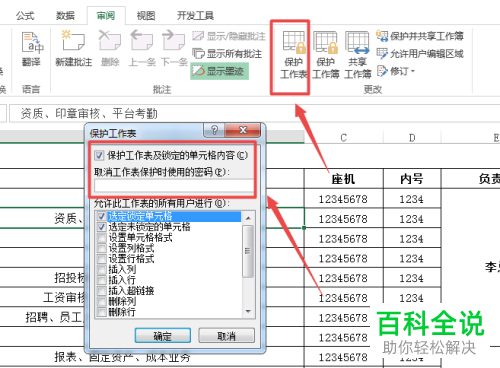Click Protect and Share Workbook (保护并共享工作簿)

pos(420,36)
